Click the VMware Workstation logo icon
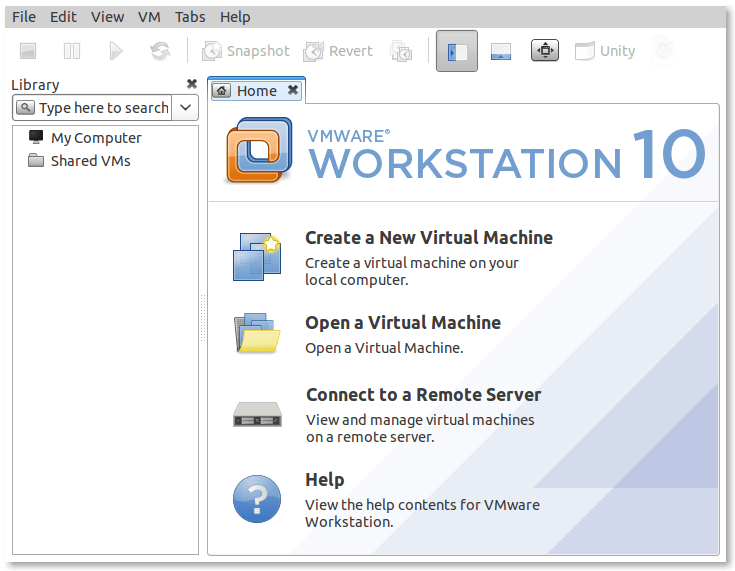The width and height of the screenshot is (735, 571). click(260, 150)
